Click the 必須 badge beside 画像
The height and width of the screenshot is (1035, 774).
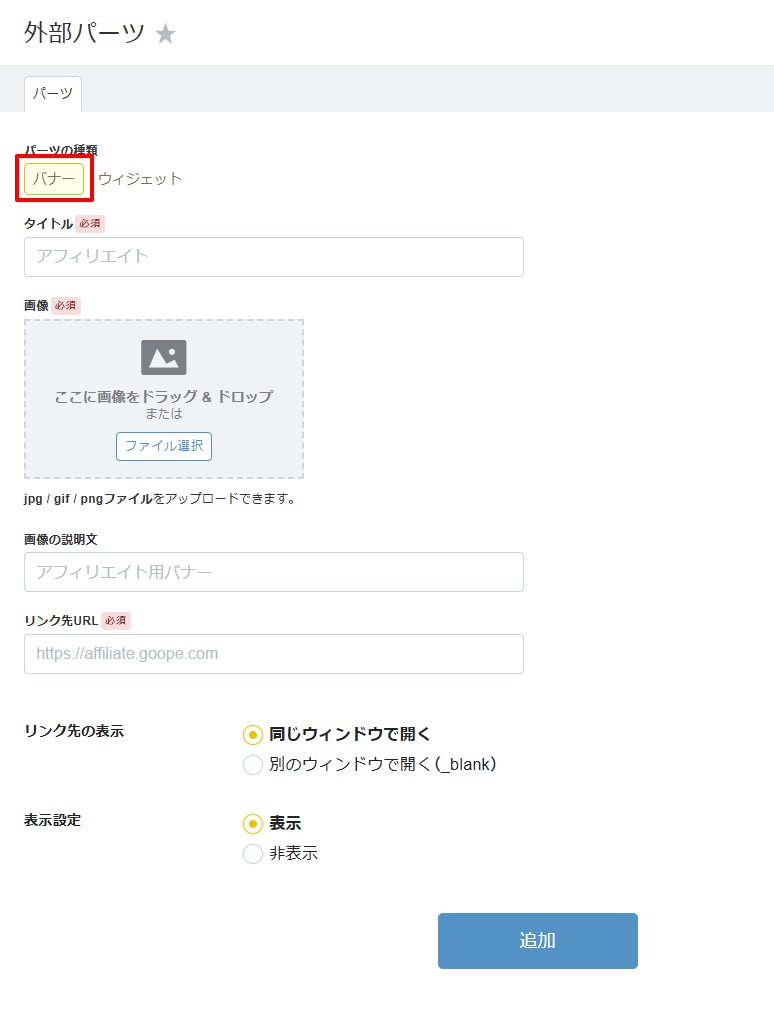[66, 305]
